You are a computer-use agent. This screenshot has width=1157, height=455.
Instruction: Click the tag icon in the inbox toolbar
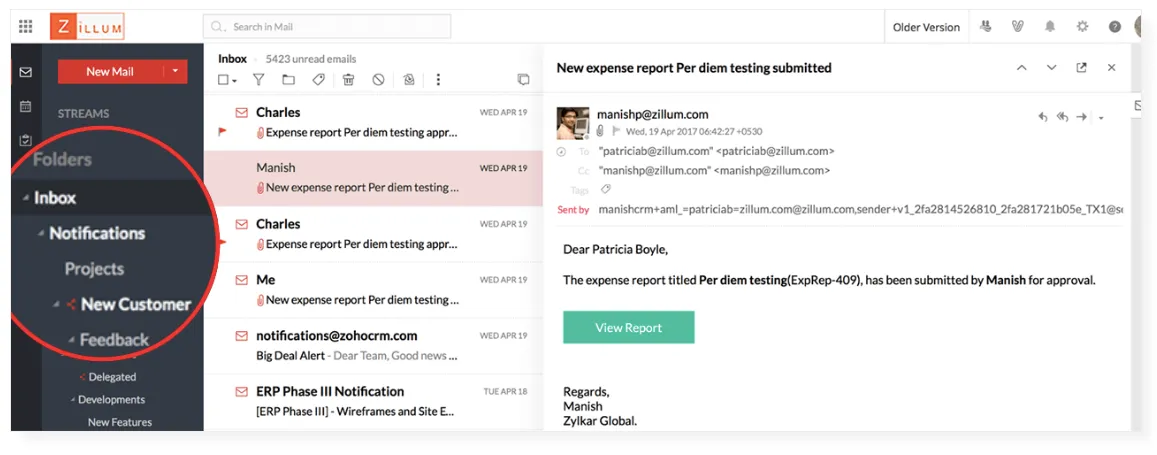[x=318, y=80]
